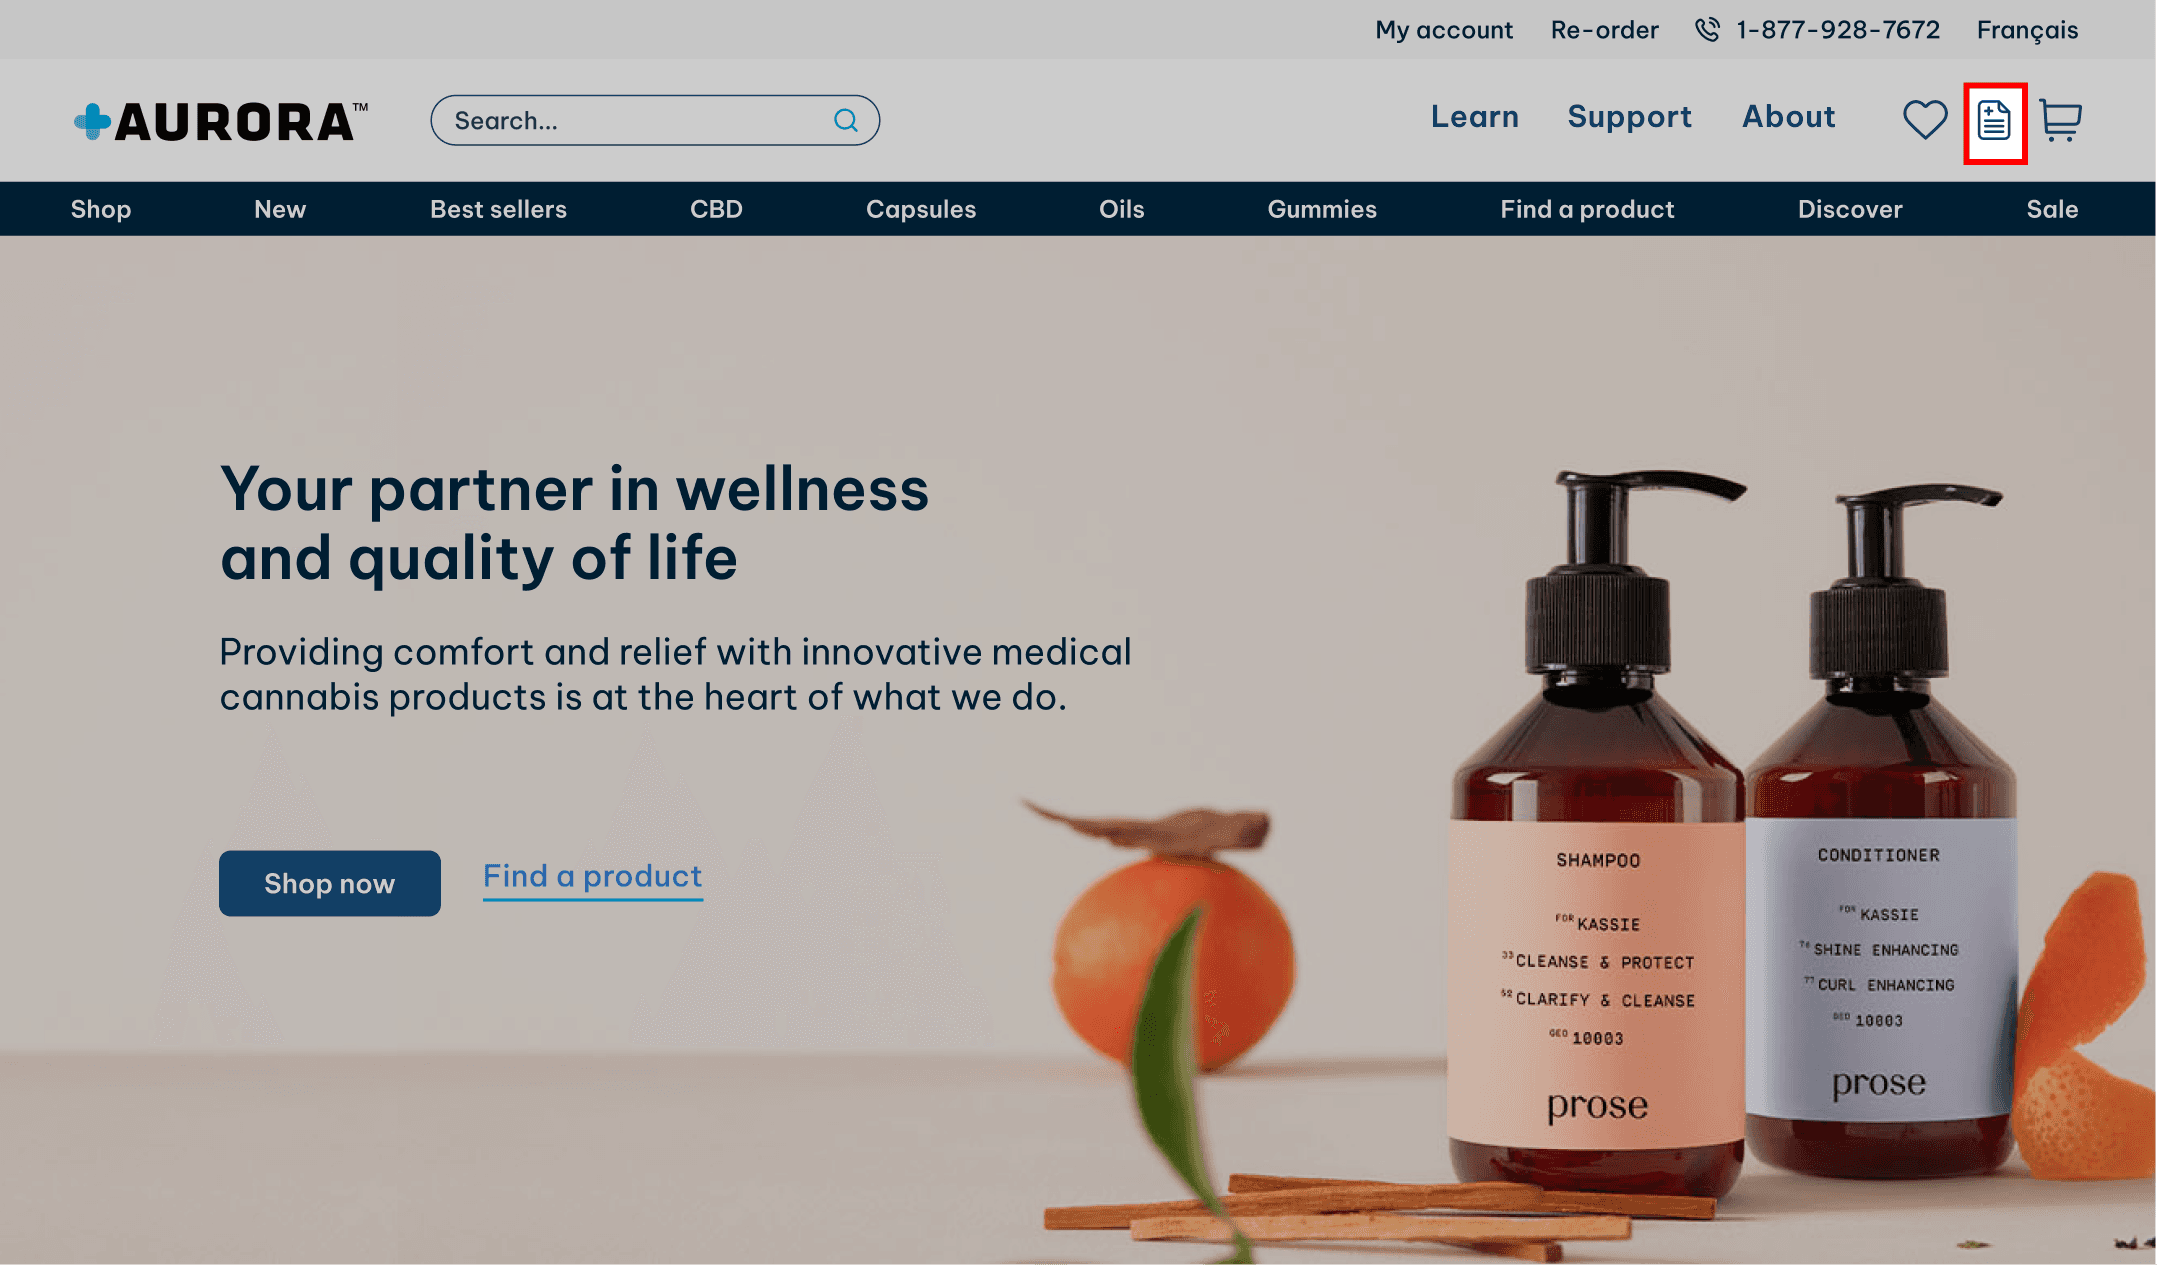Click the Aurora logo
Viewport: 2157px width, 1265px height.
tap(221, 122)
